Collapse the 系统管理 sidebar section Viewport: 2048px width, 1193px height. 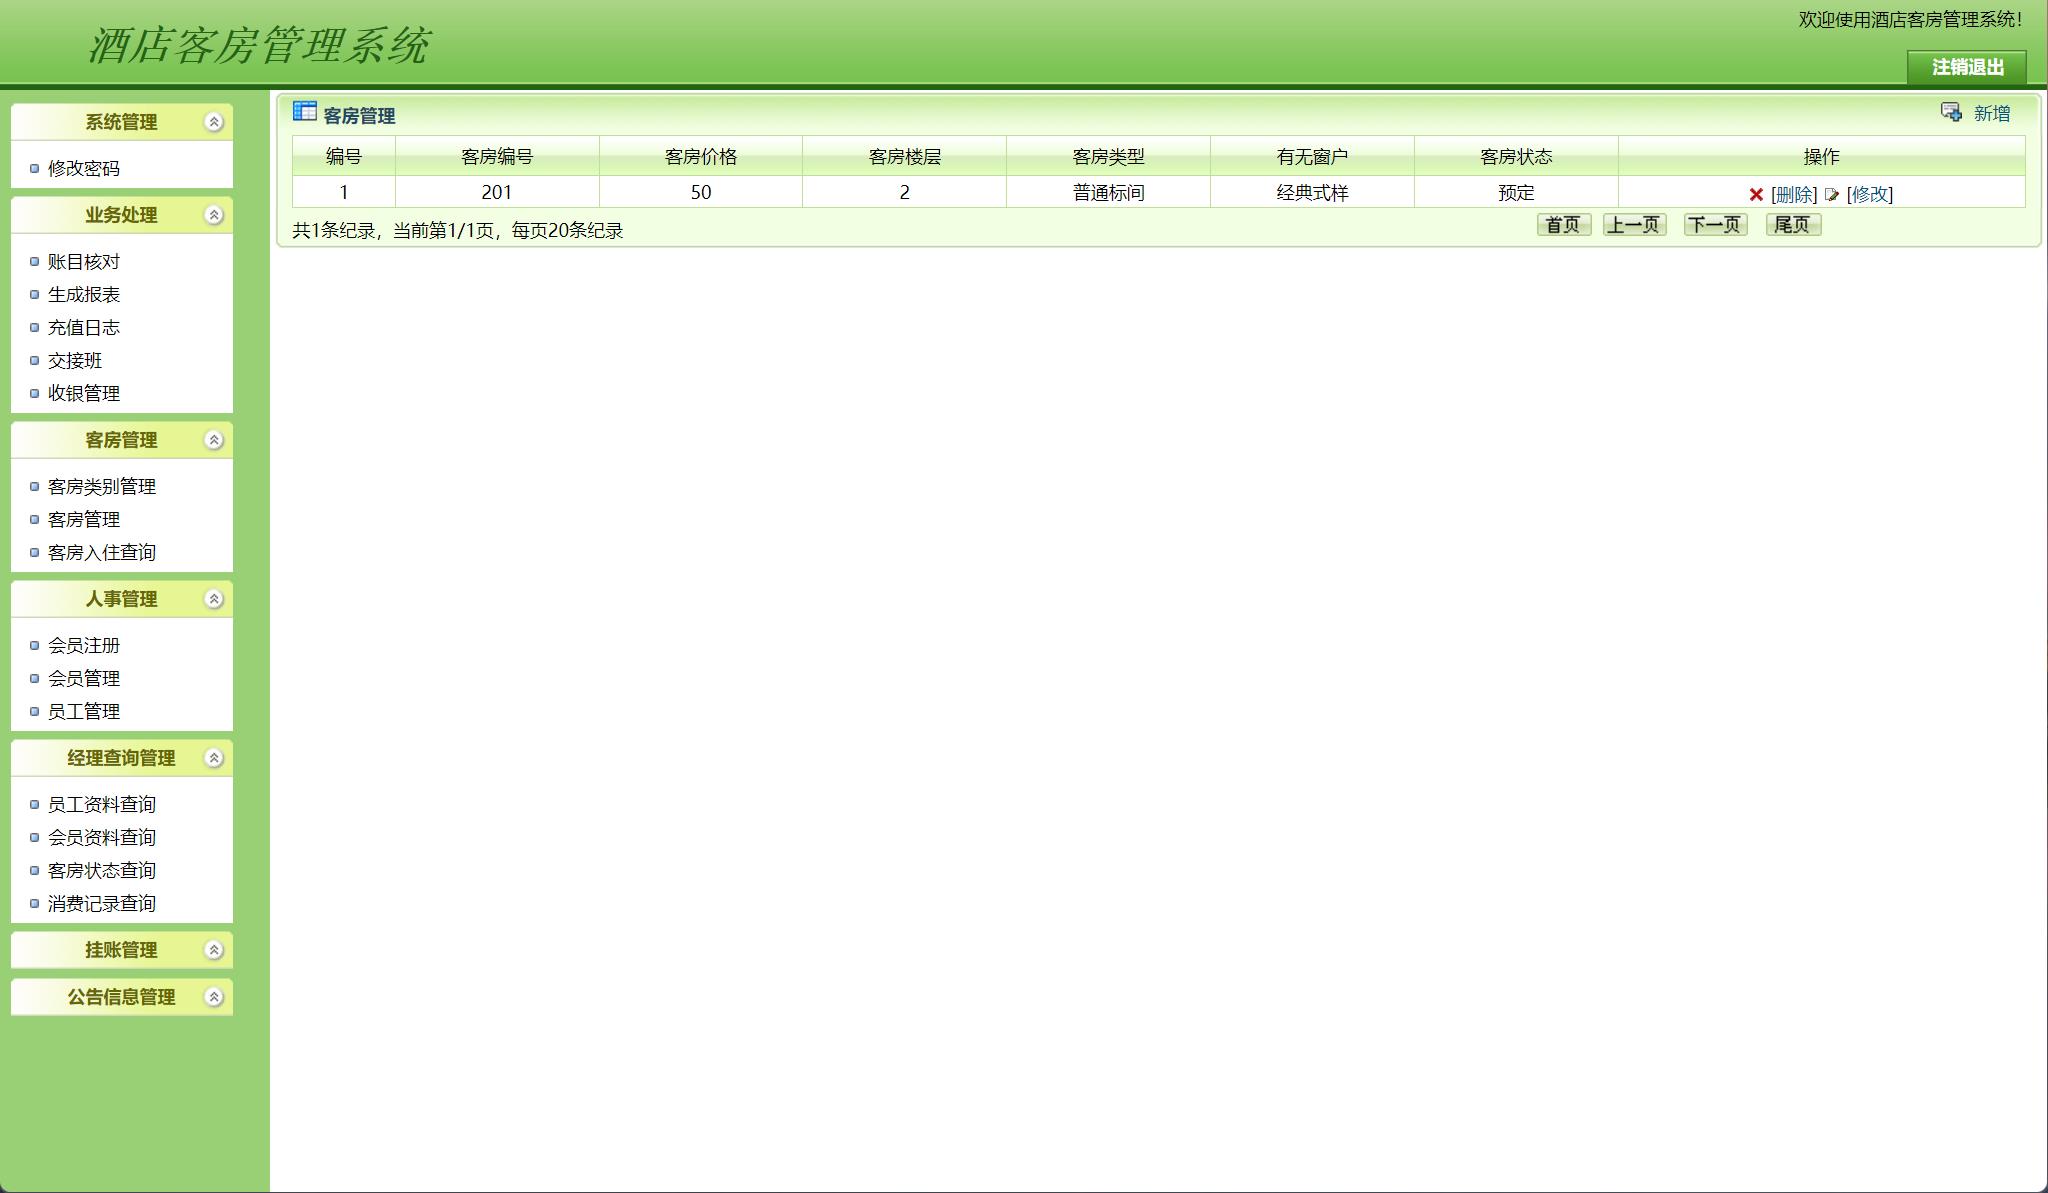coord(213,122)
